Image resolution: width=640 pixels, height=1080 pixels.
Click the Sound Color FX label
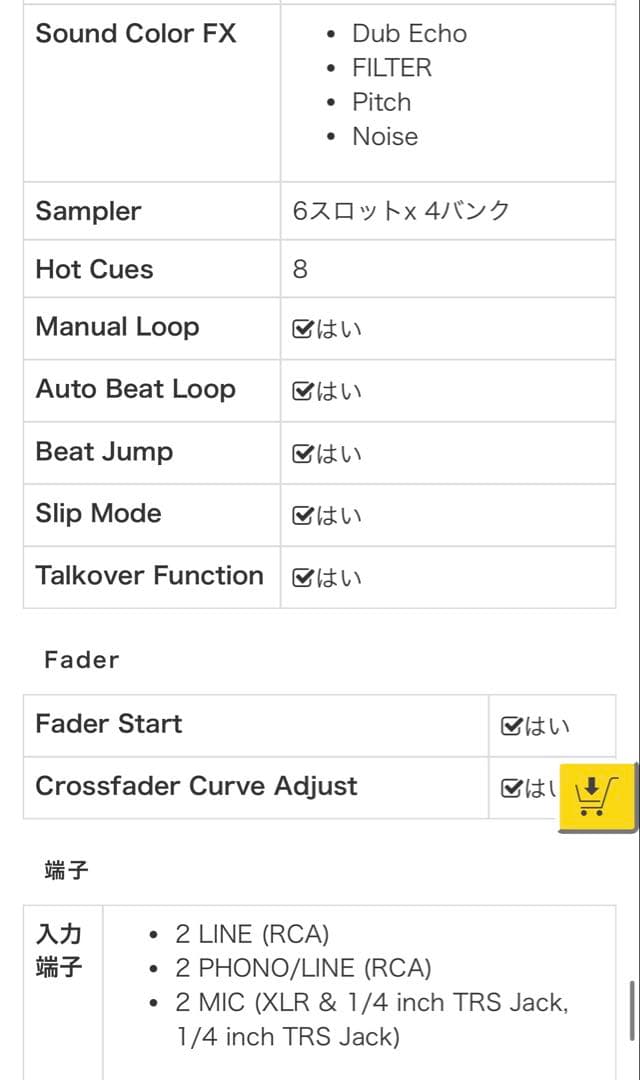tap(136, 34)
